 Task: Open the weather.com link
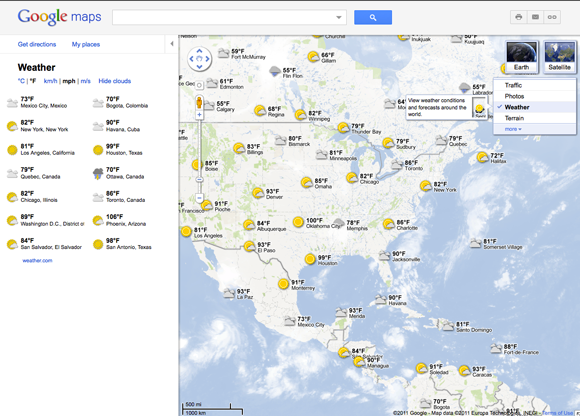pos(37,261)
